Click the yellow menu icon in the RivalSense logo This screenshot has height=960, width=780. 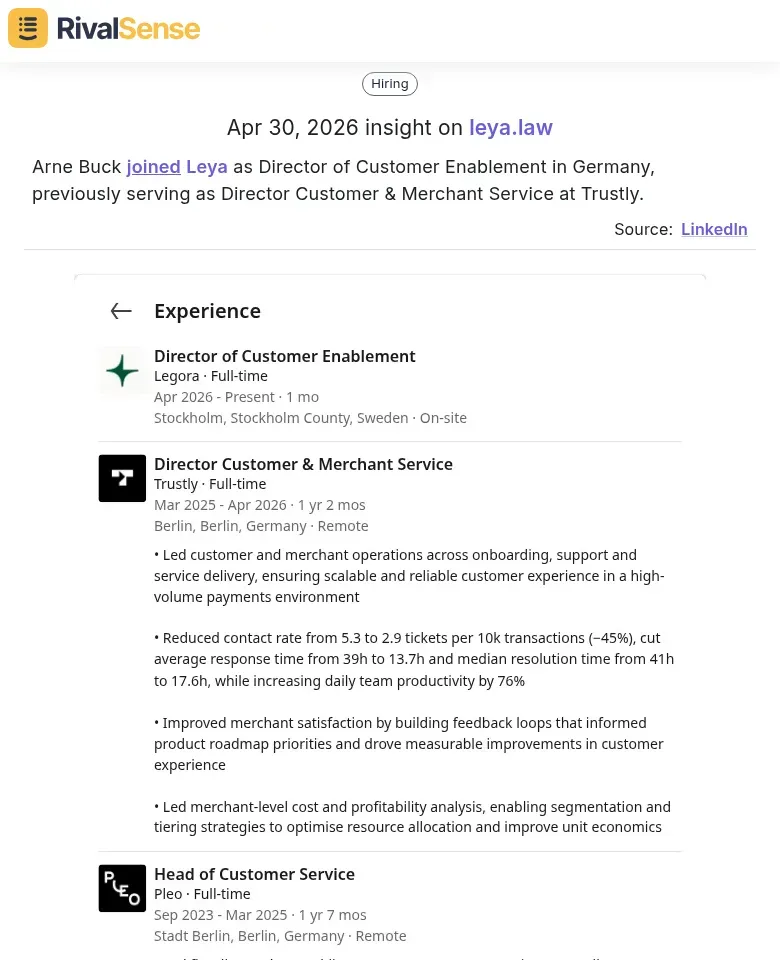point(27,27)
